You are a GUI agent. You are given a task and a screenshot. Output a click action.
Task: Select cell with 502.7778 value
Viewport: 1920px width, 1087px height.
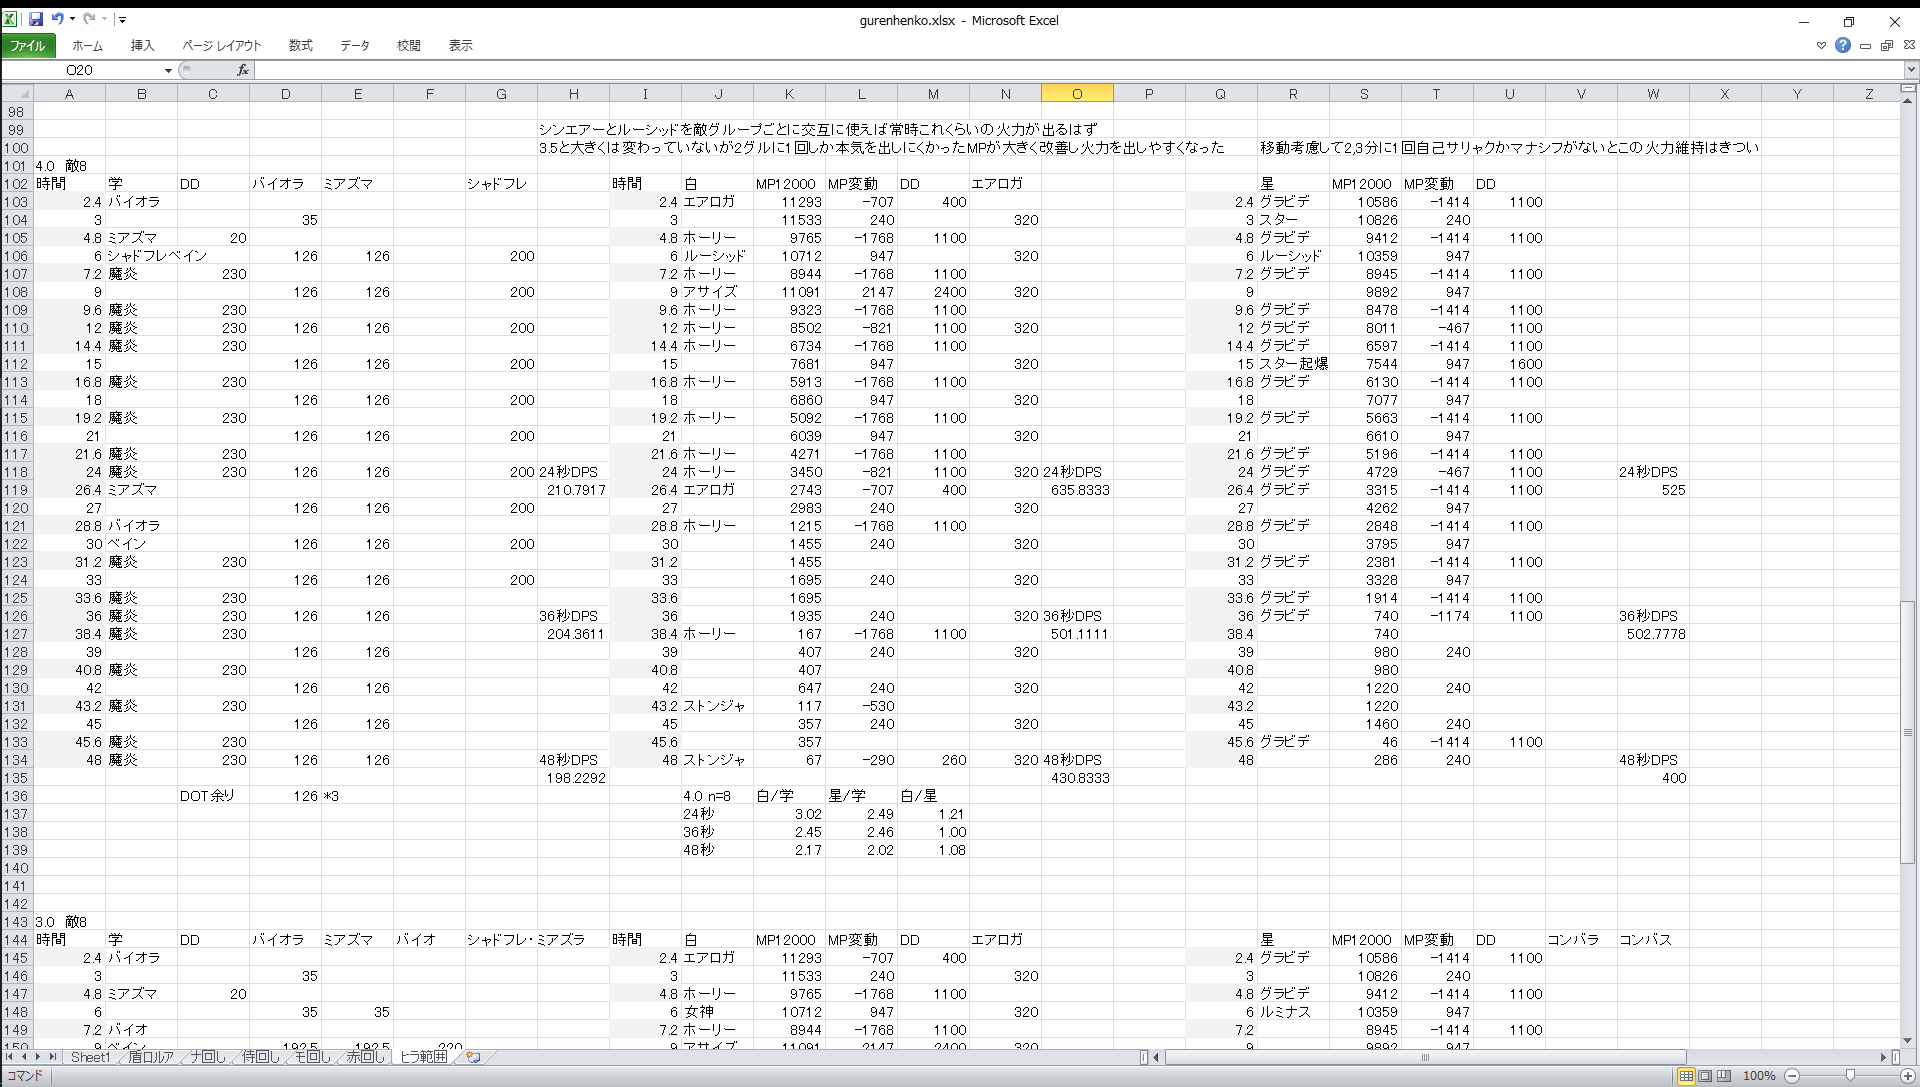1653,634
